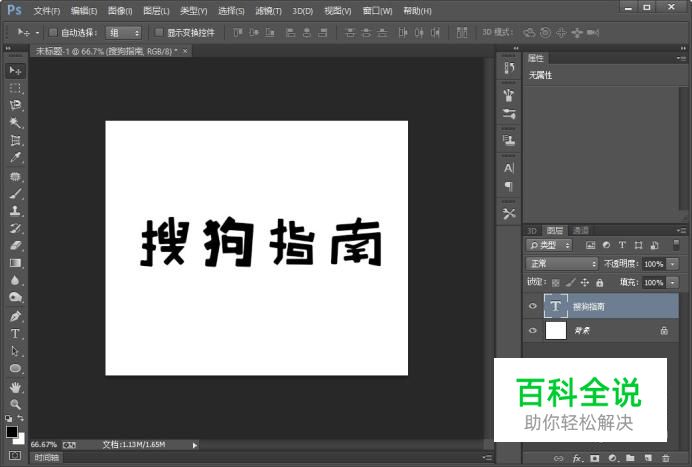Click the 搜狗指南 layer T thumbnail
Viewport: 692px width, 467px height.
[556, 306]
